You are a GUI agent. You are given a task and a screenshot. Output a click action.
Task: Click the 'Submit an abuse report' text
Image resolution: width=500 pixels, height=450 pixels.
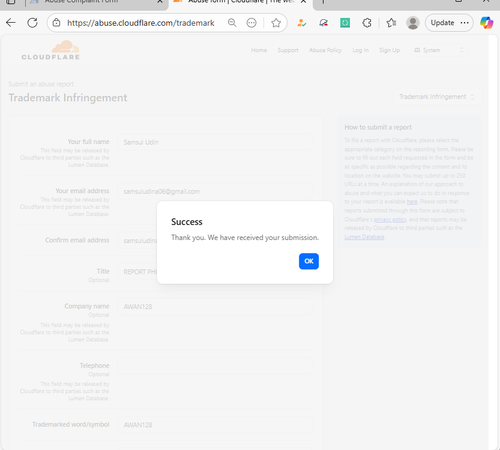41,84
